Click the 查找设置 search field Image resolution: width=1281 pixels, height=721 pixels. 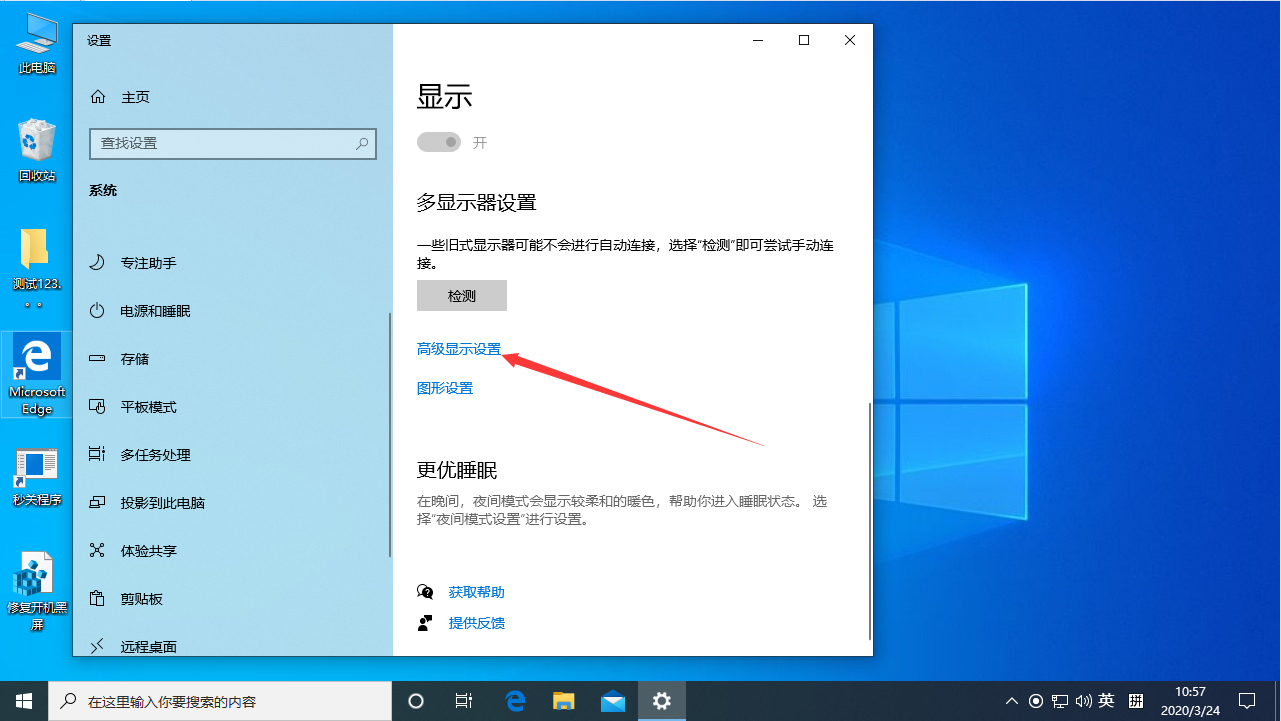coord(232,143)
